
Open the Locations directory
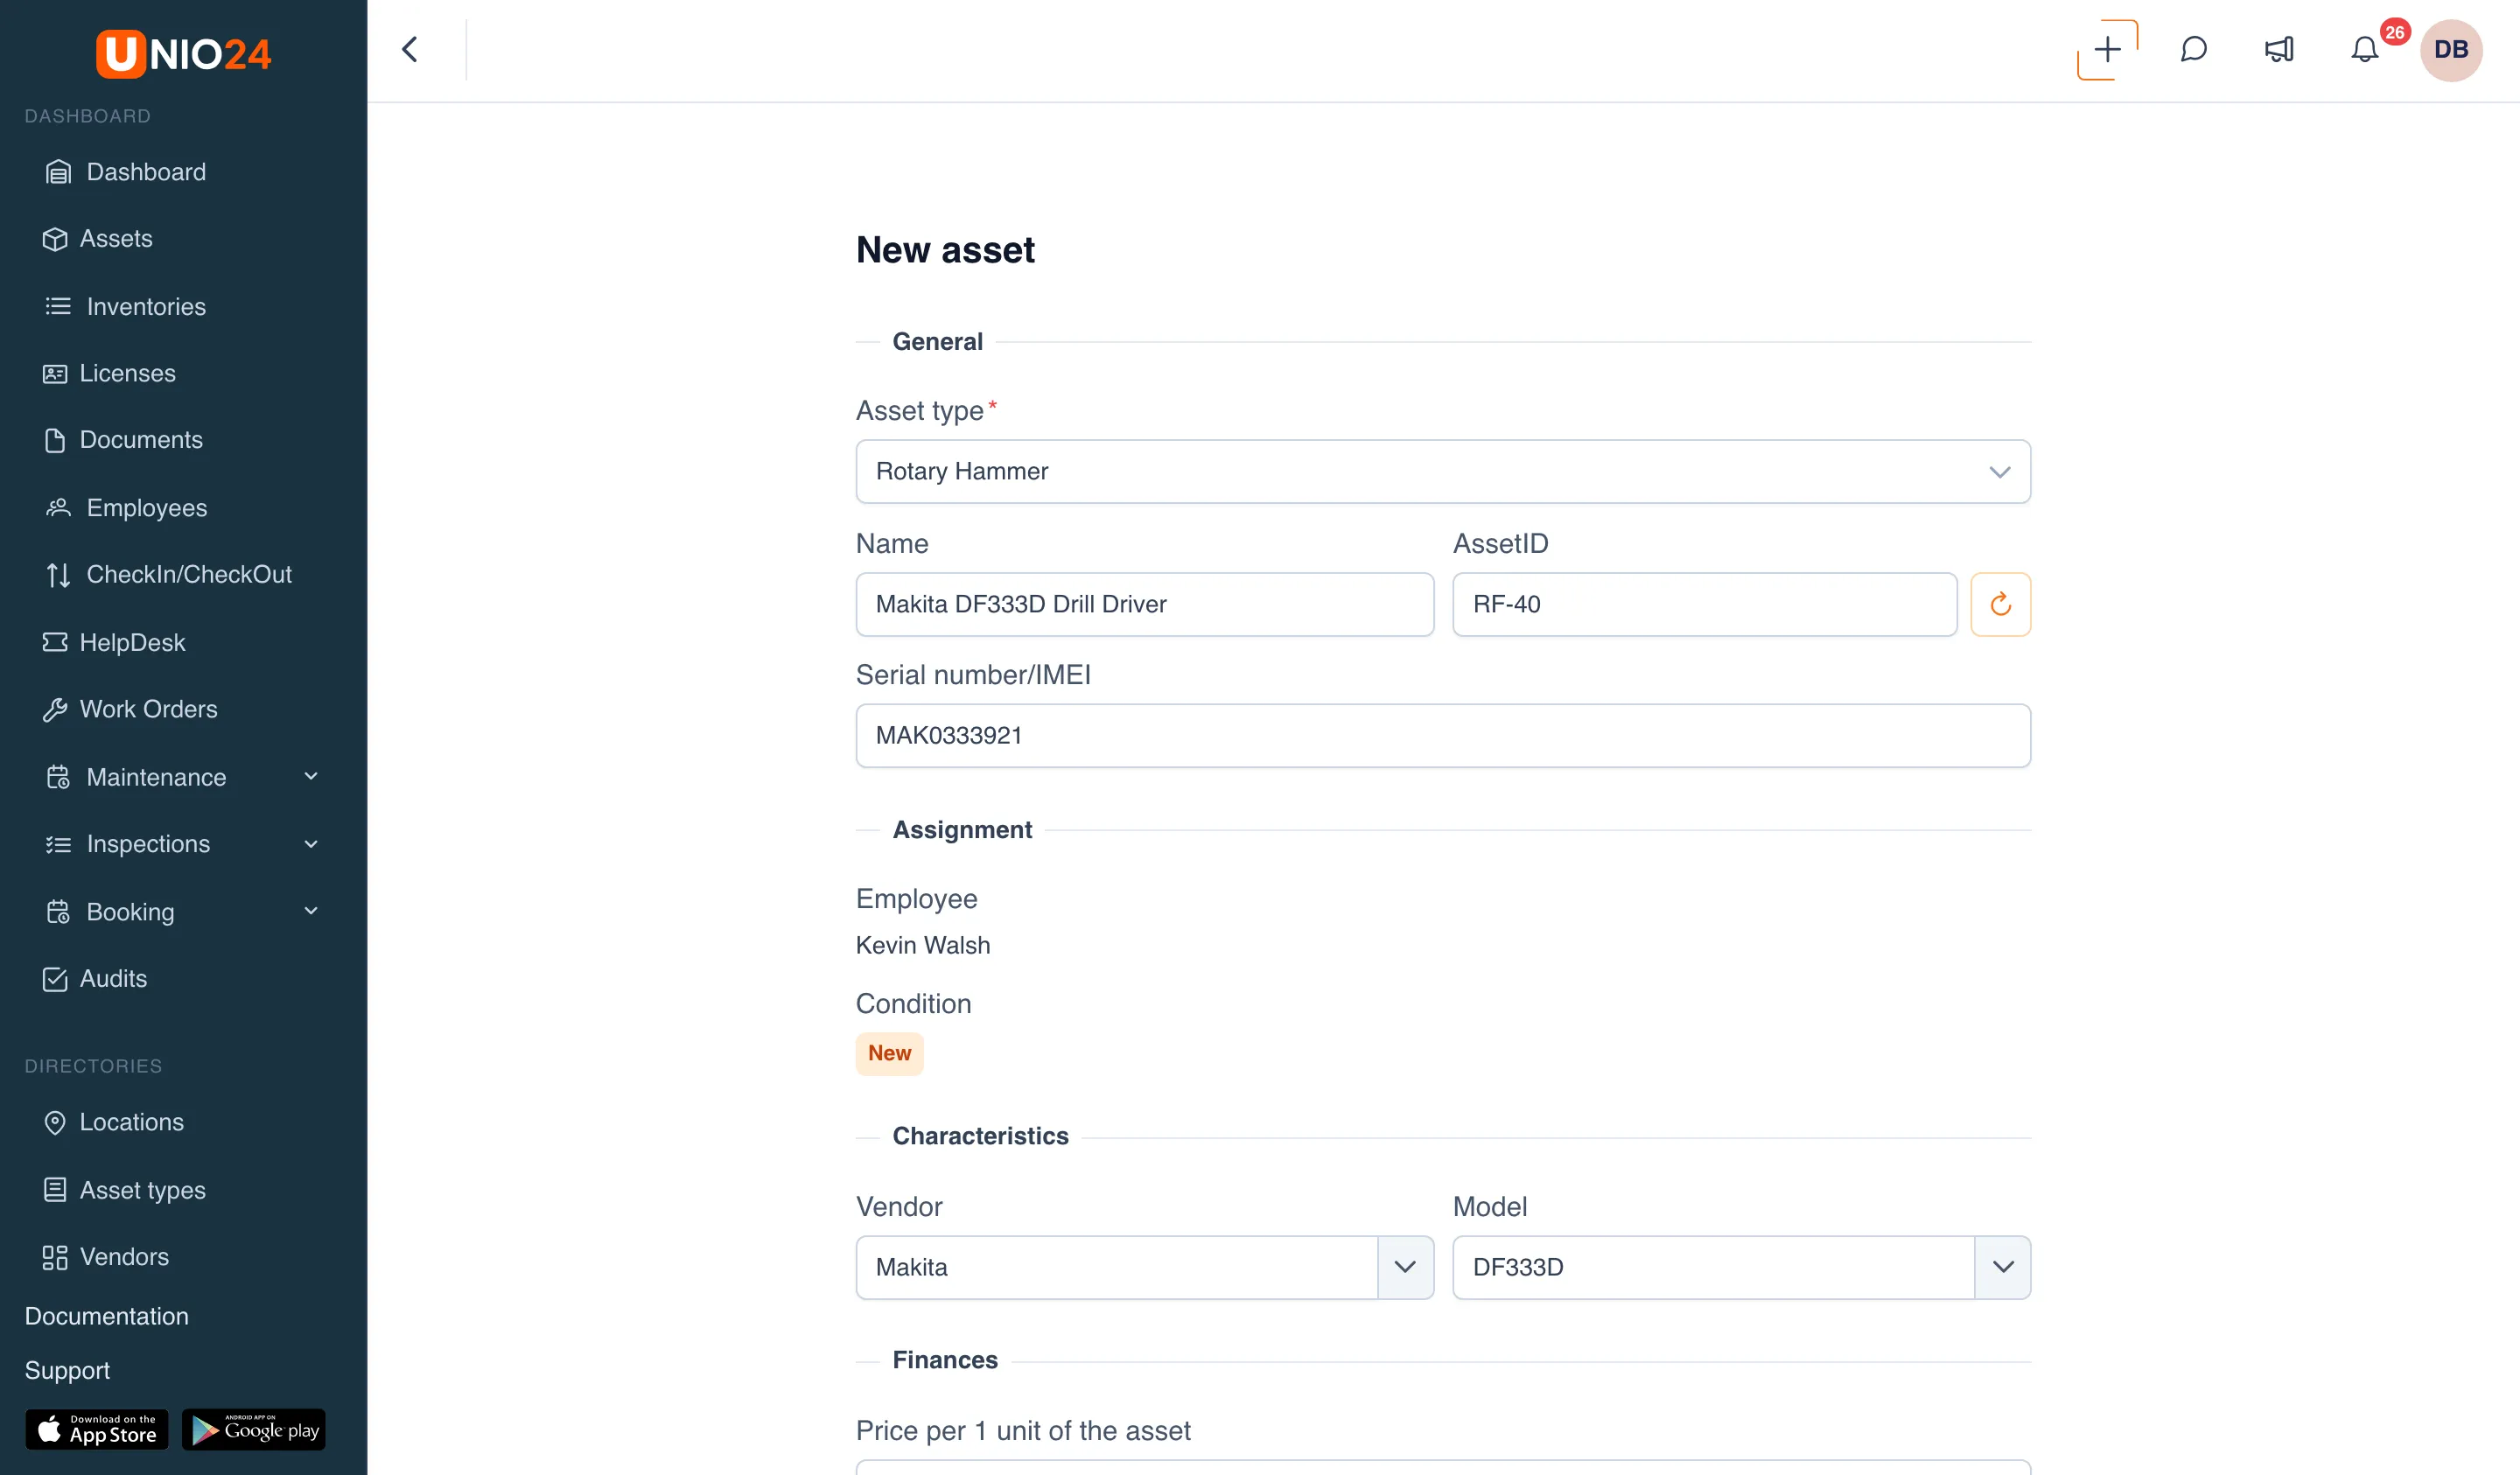(x=131, y=1122)
